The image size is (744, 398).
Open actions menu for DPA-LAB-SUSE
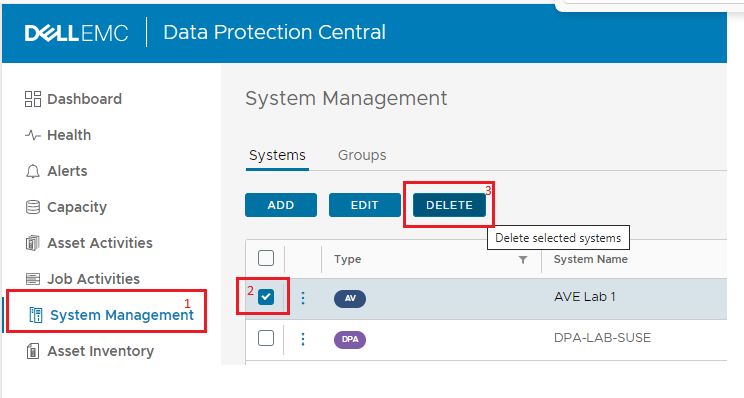pos(303,339)
